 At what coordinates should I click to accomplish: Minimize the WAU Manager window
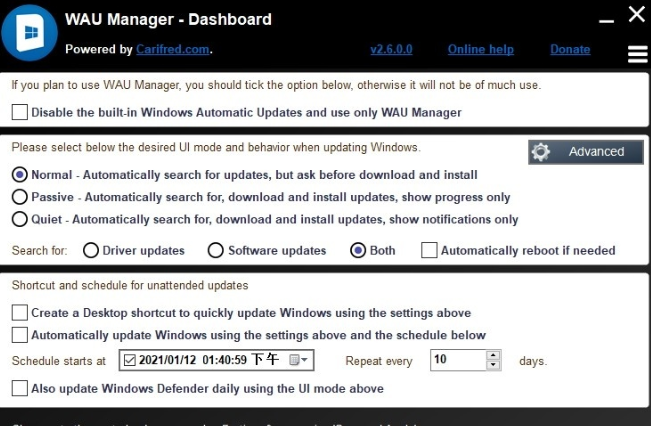coord(606,21)
